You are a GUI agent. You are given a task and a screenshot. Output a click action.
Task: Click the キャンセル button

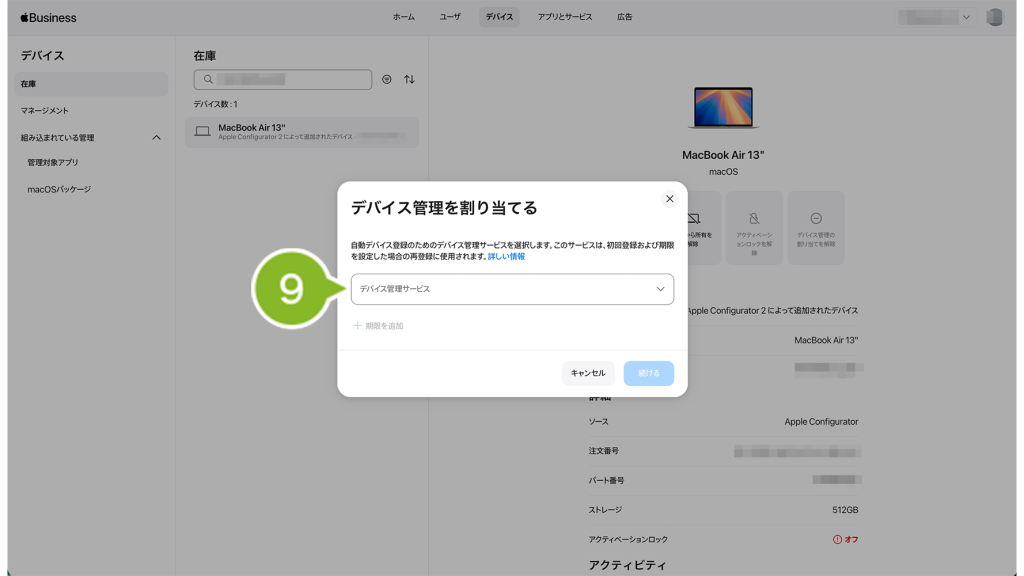pyautogui.click(x=588, y=373)
